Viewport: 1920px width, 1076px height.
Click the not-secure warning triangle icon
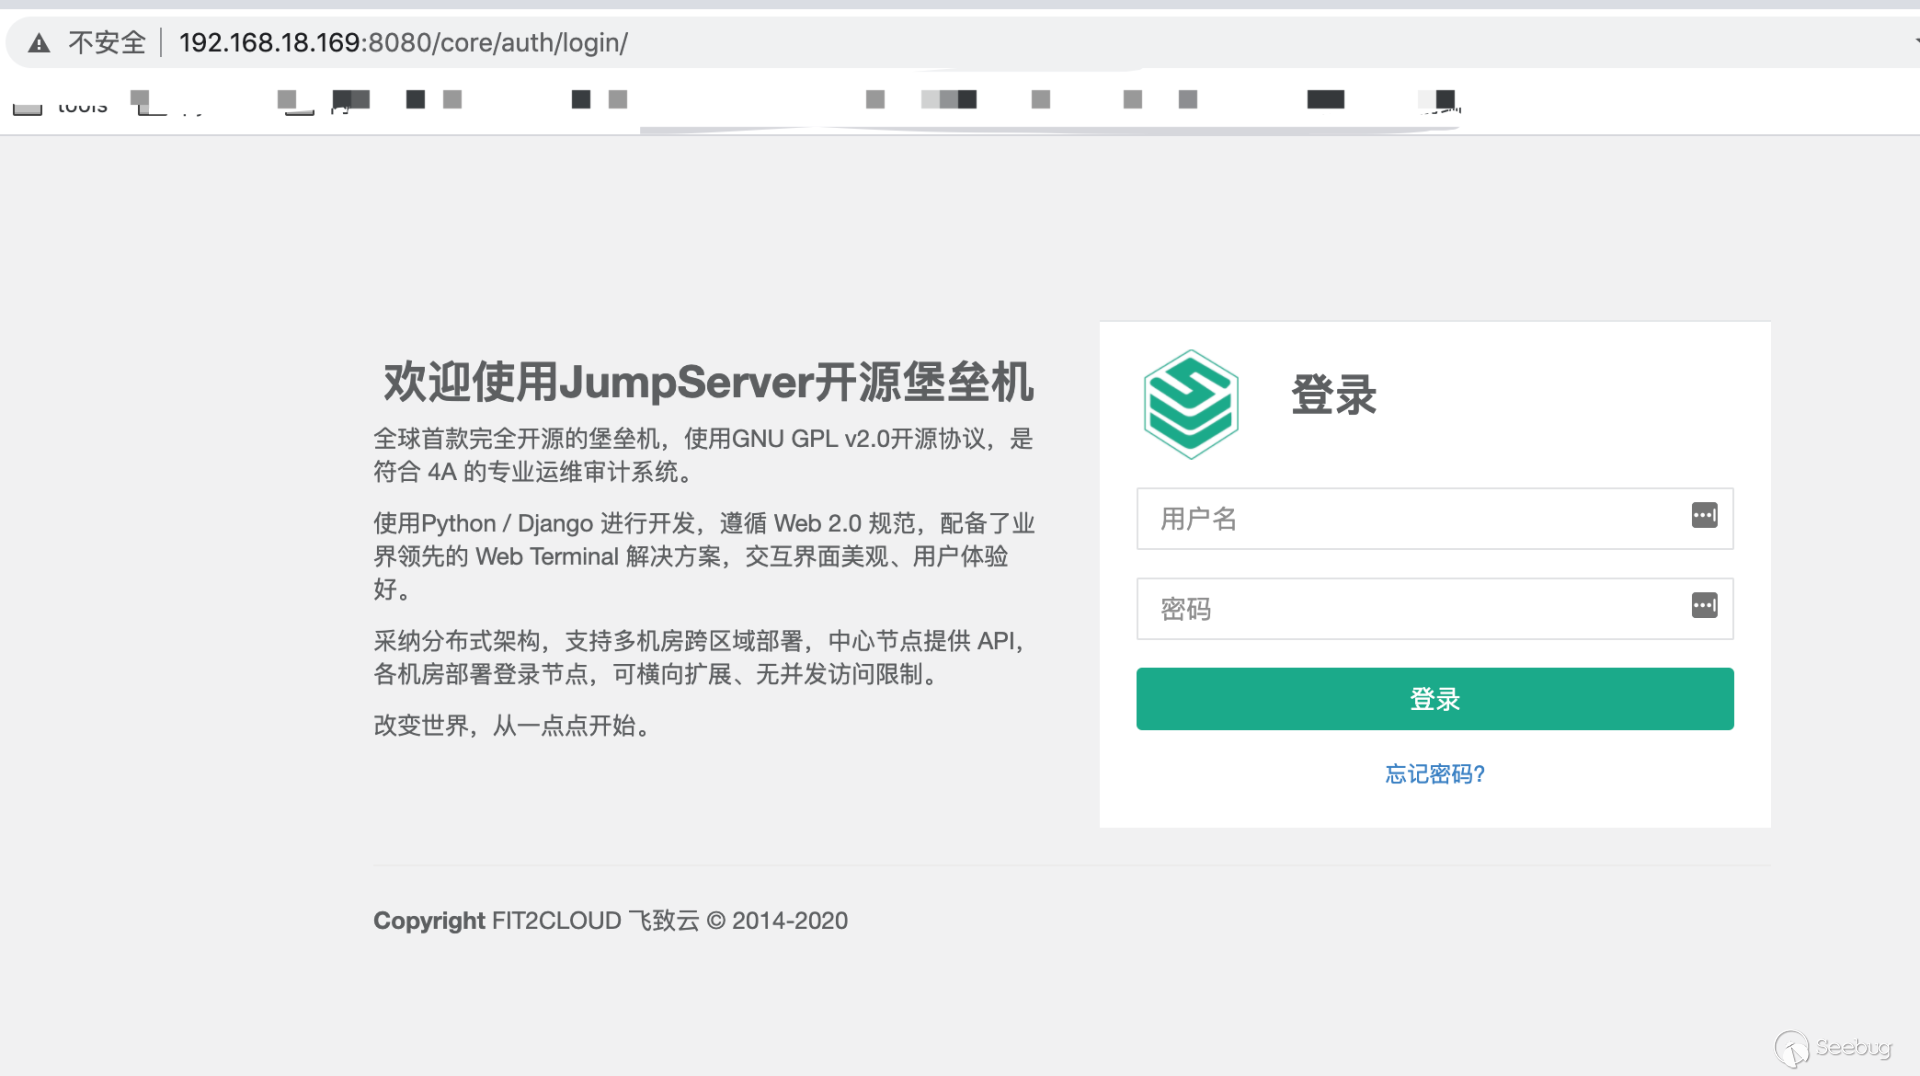39,43
